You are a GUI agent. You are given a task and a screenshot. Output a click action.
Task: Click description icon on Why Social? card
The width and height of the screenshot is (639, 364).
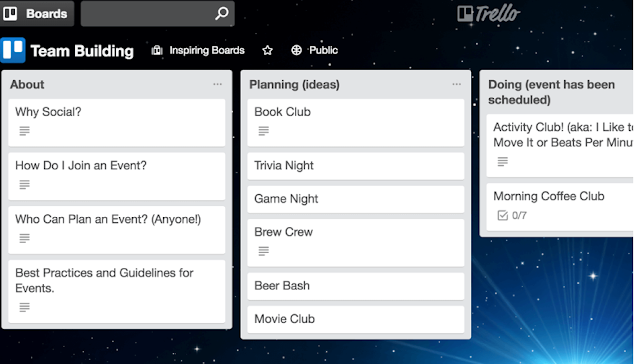click(24, 131)
